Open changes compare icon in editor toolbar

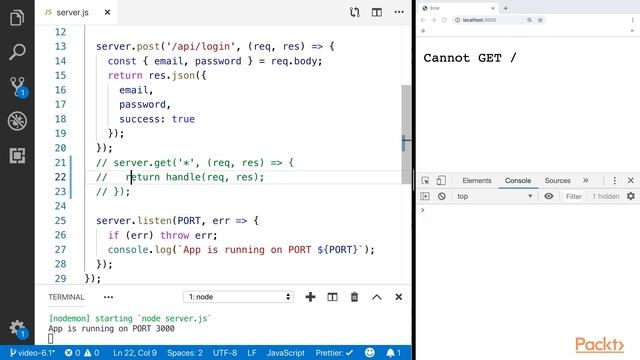pyautogui.click(x=354, y=12)
